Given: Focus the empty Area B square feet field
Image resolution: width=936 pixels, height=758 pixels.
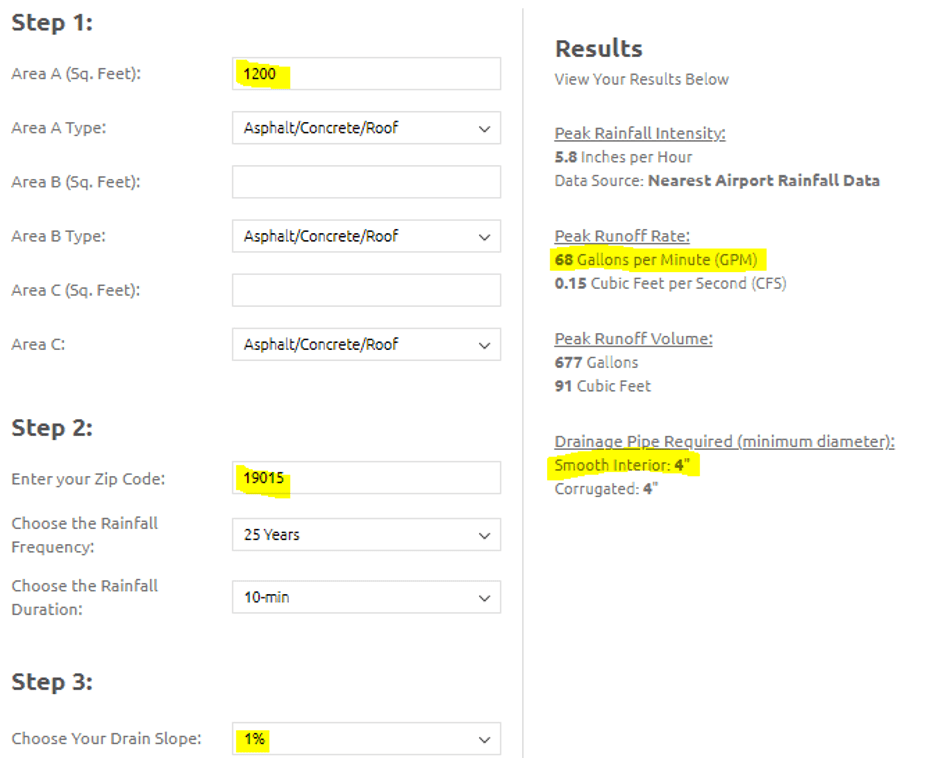Looking at the screenshot, I should (x=366, y=182).
